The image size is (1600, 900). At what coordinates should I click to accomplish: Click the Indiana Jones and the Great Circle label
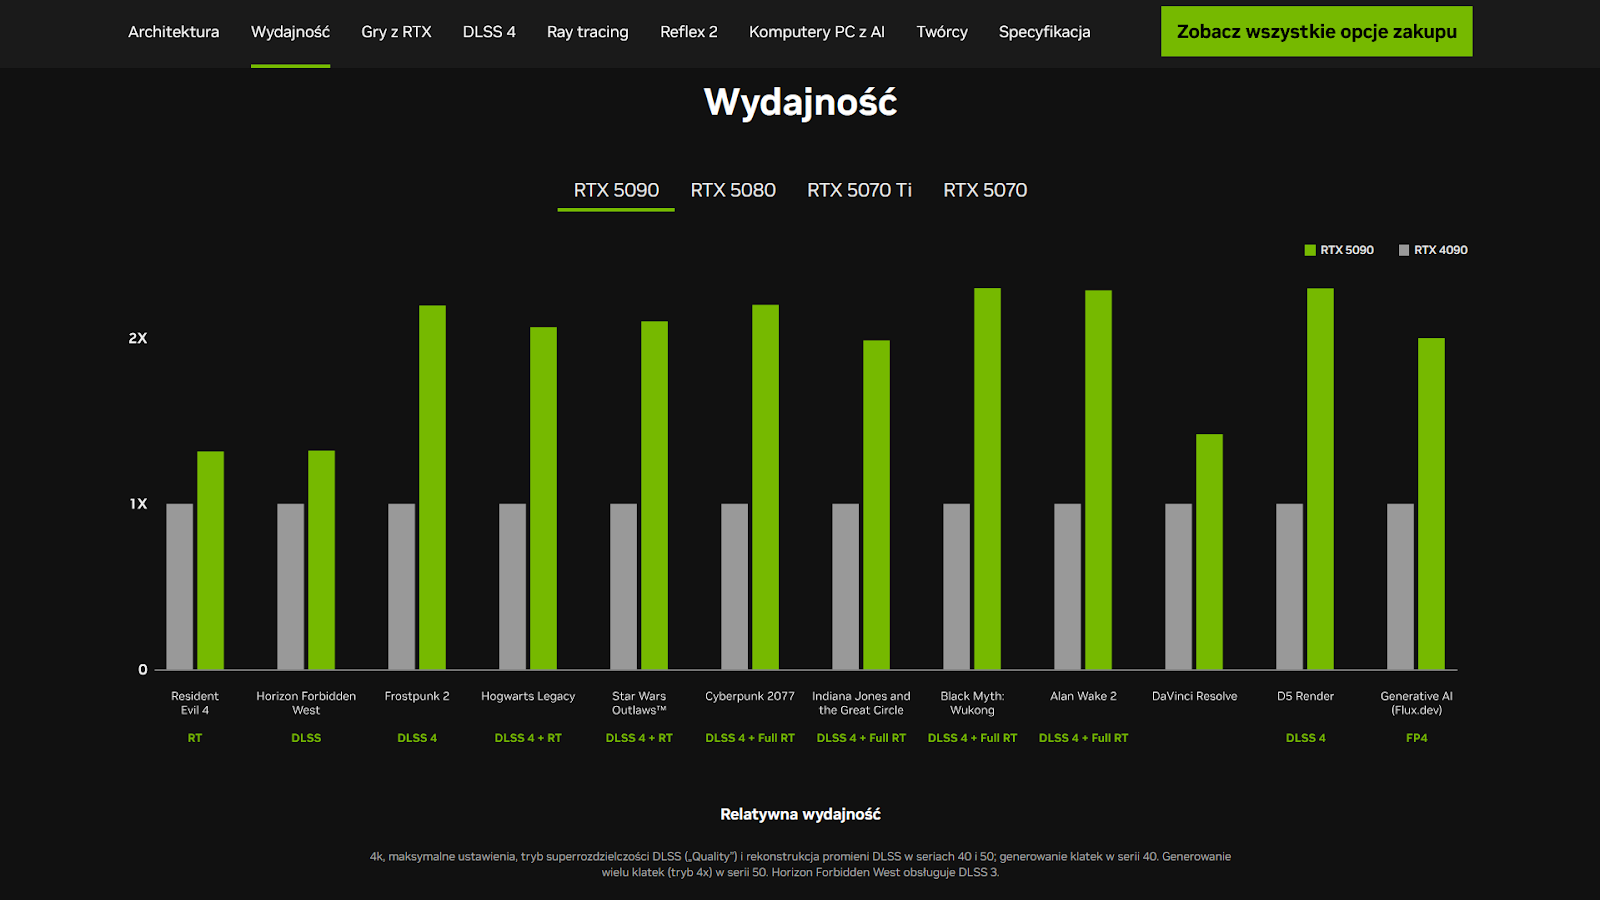click(861, 703)
